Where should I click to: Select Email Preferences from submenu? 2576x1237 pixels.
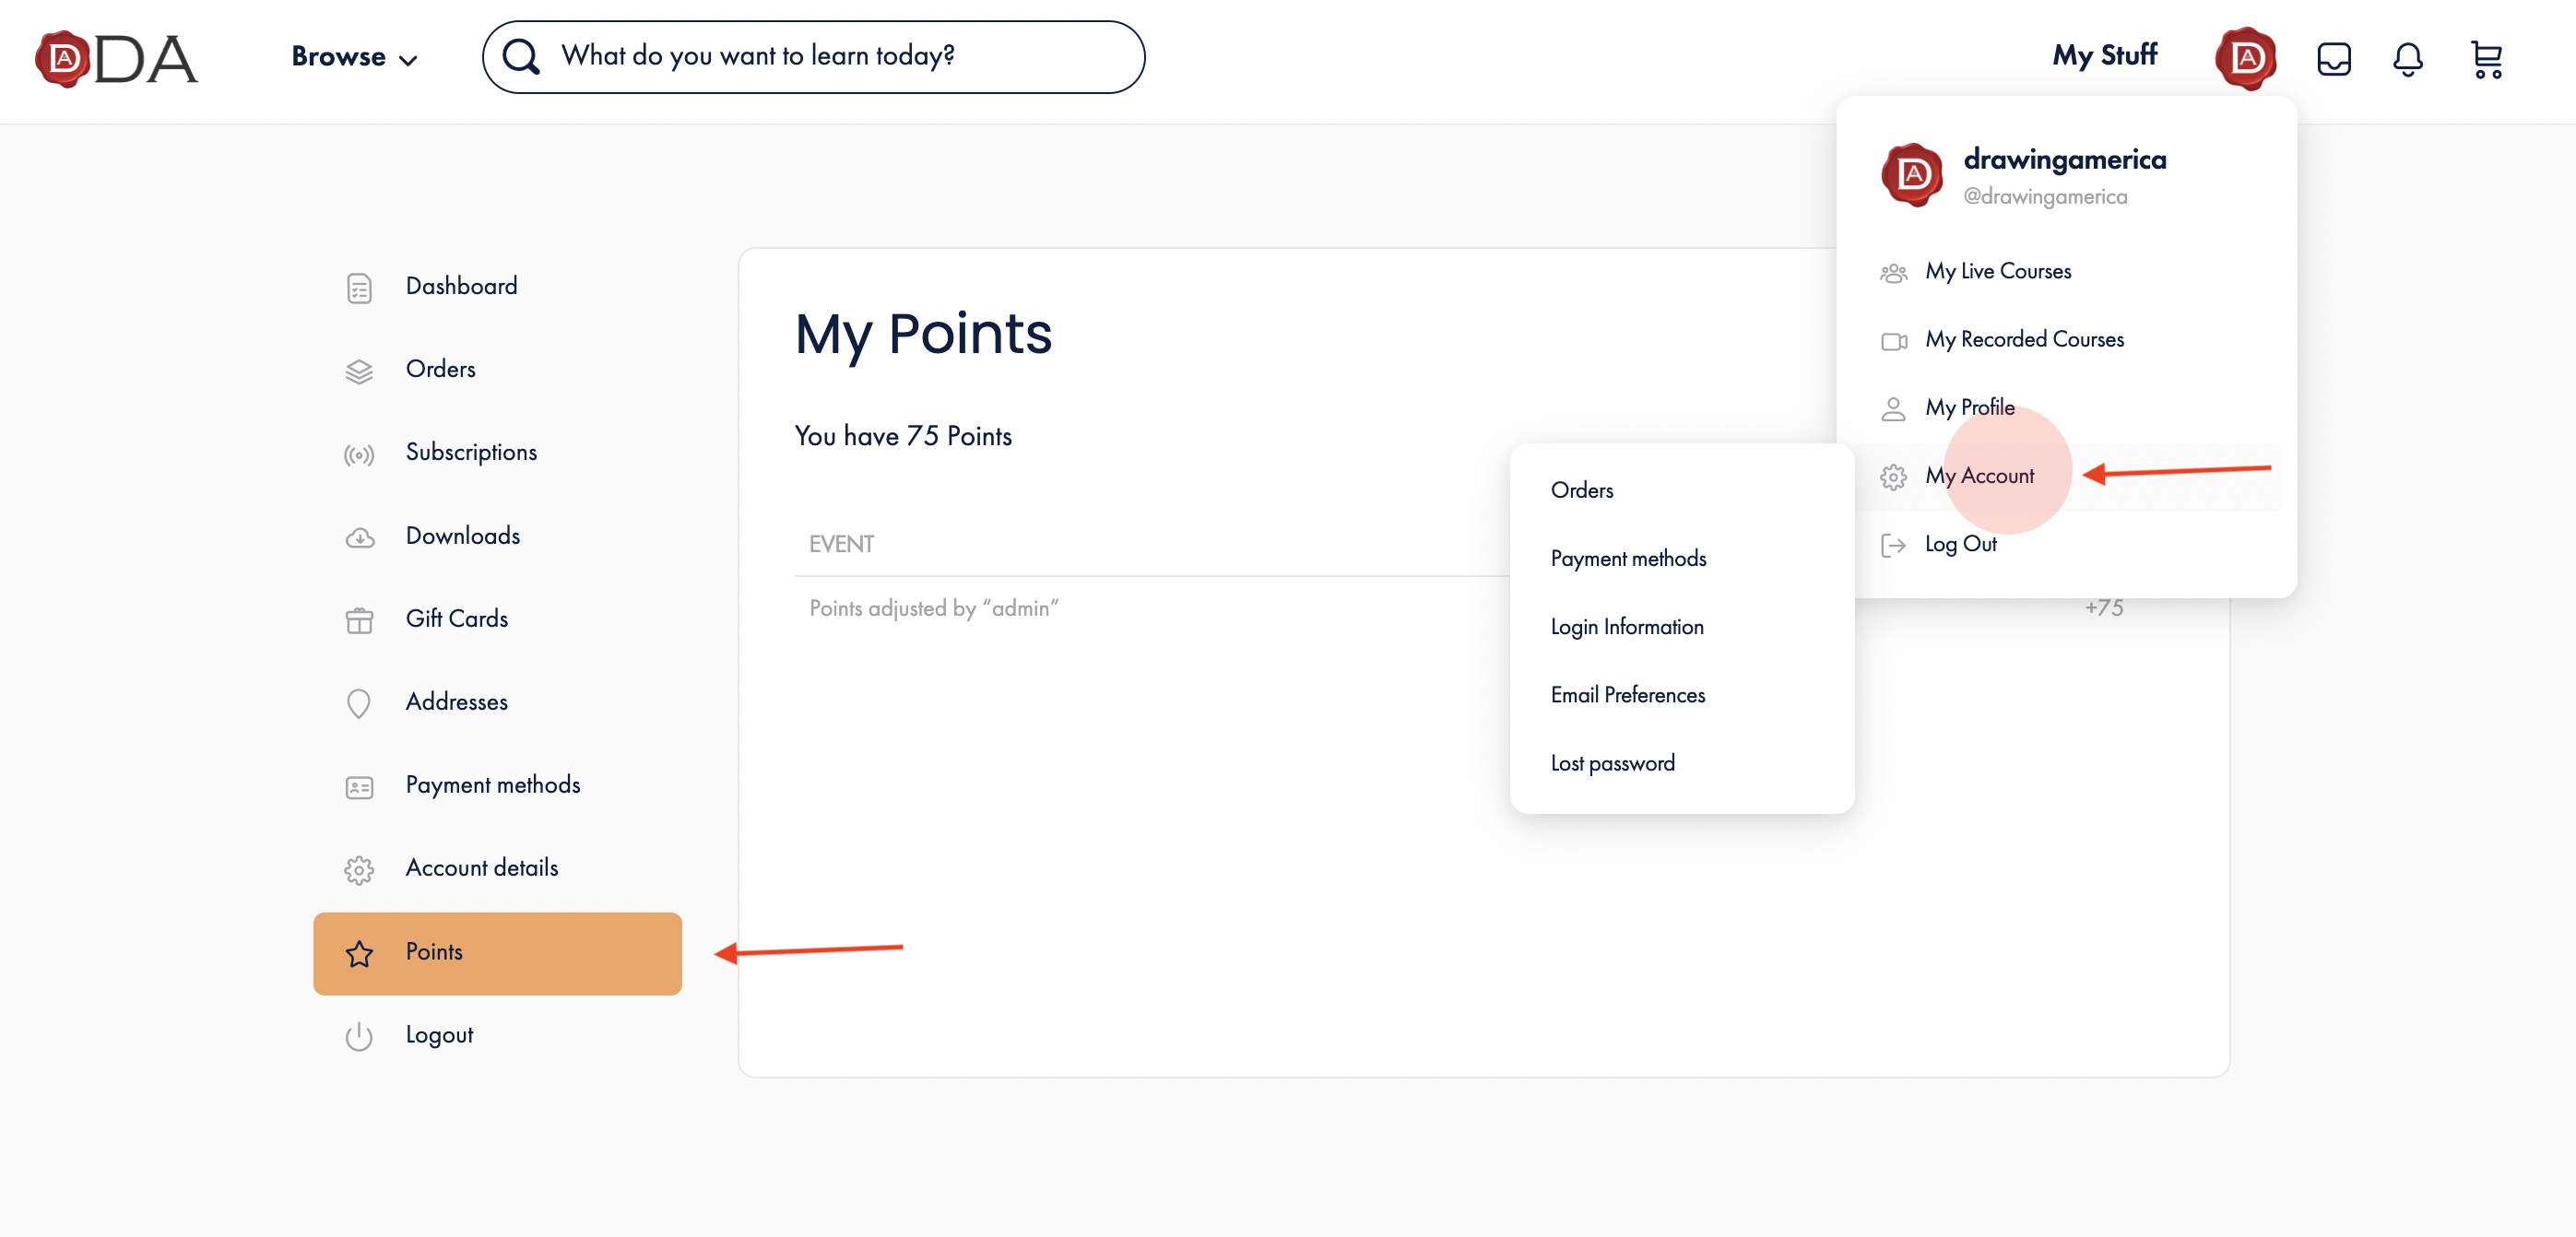[x=1627, y=695]
